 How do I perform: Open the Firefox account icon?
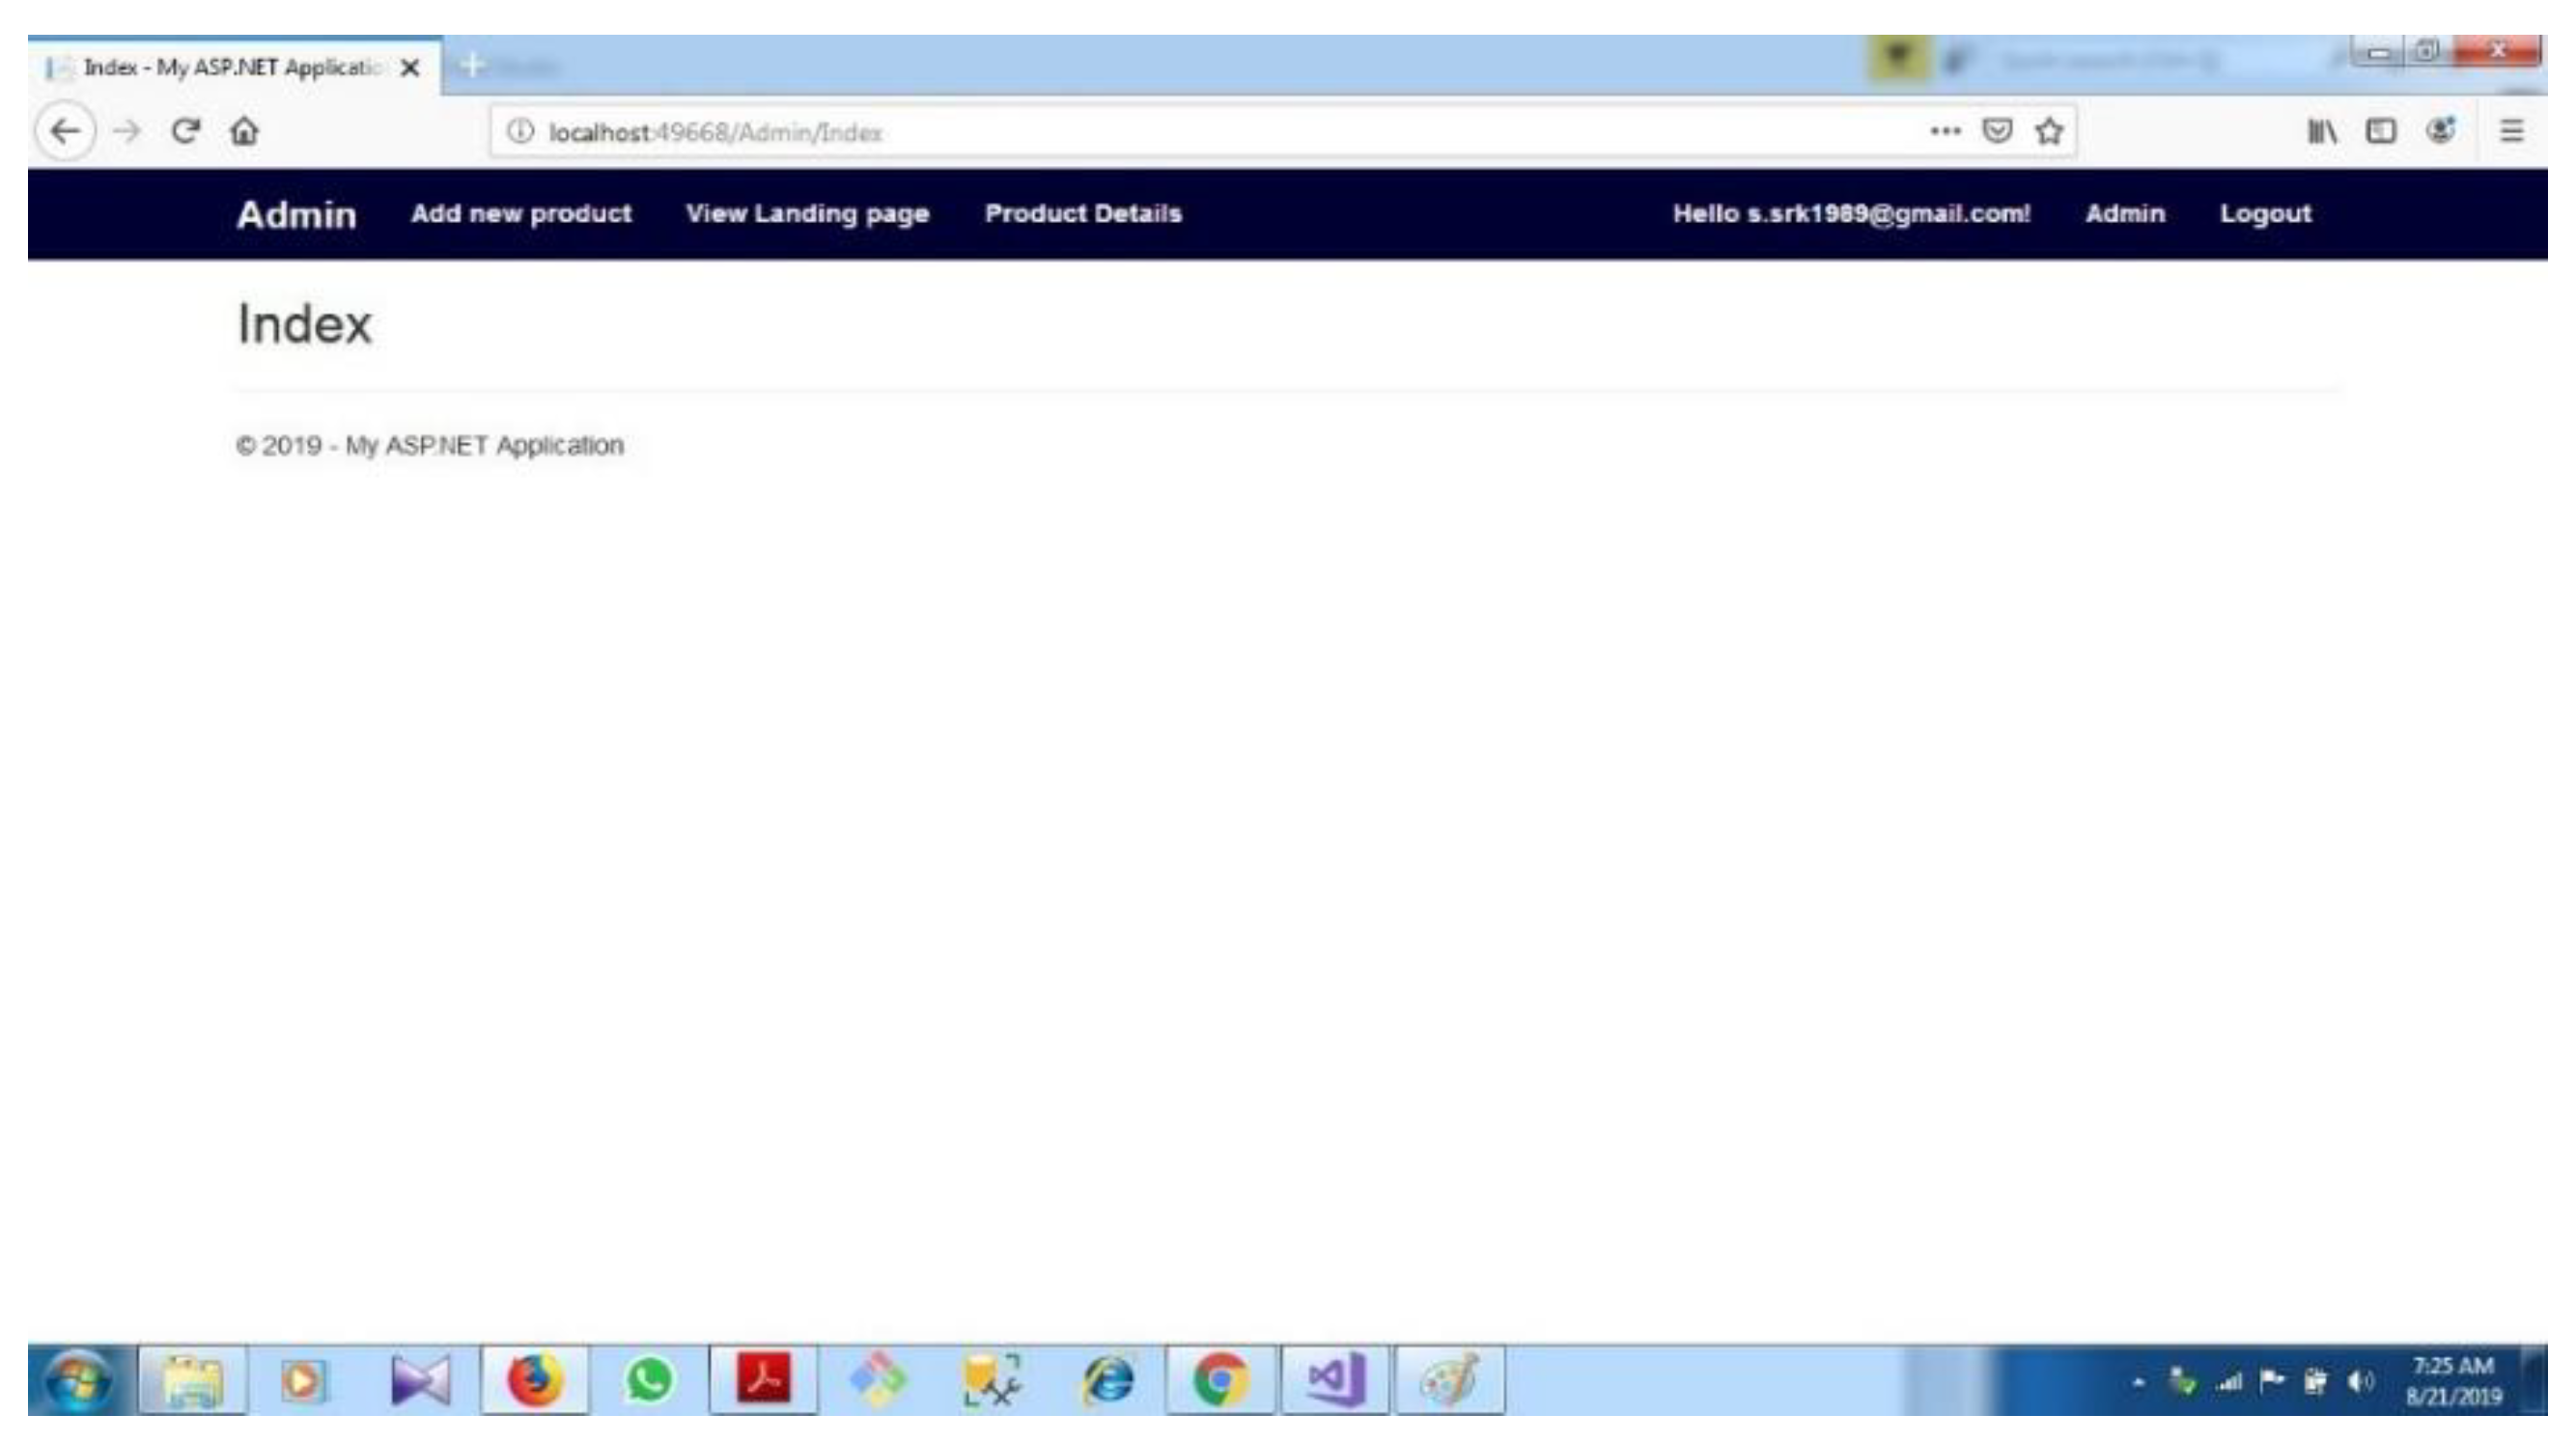pos(2440,130)
